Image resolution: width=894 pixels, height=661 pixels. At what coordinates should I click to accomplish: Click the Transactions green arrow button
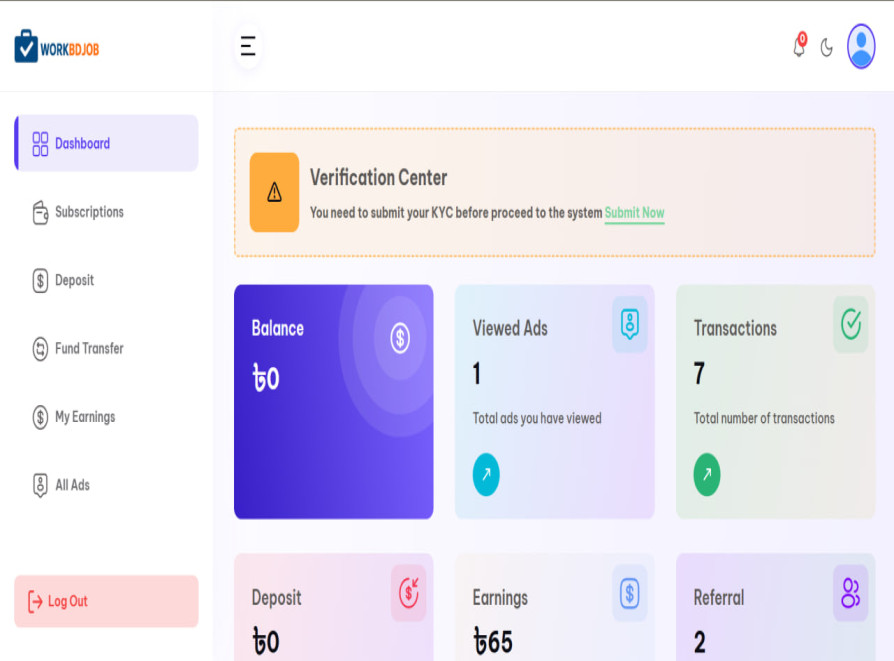click(x=707, y=475)
